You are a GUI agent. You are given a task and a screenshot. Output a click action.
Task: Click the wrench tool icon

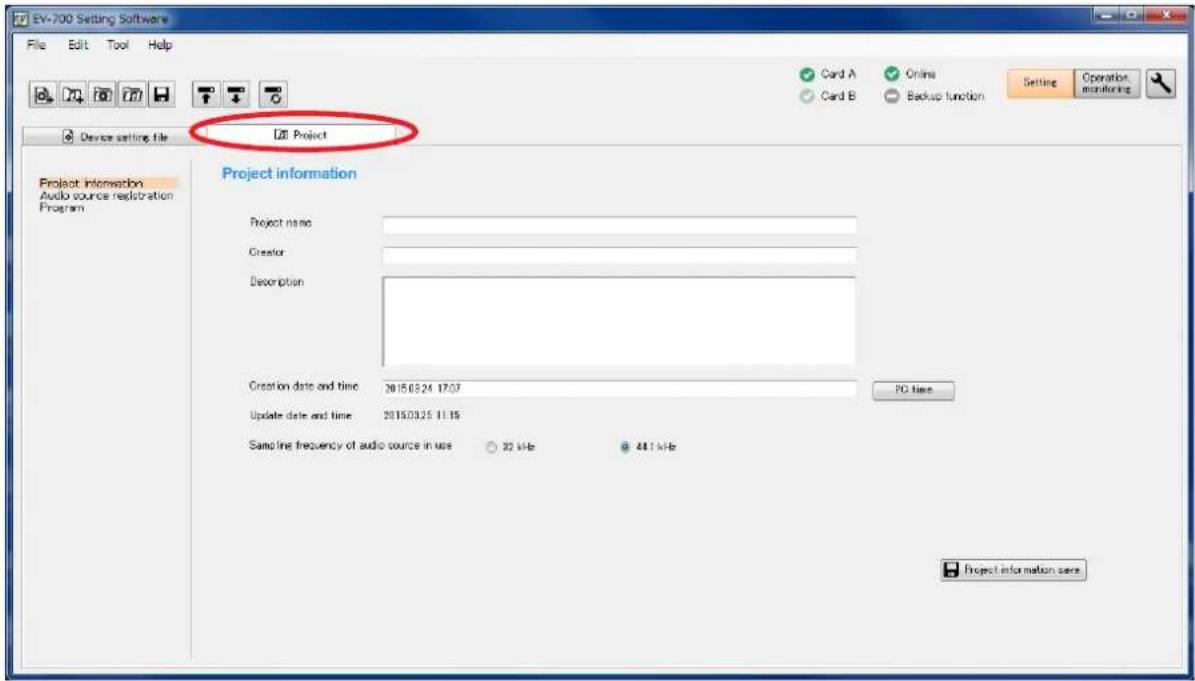click(1159, 84)
